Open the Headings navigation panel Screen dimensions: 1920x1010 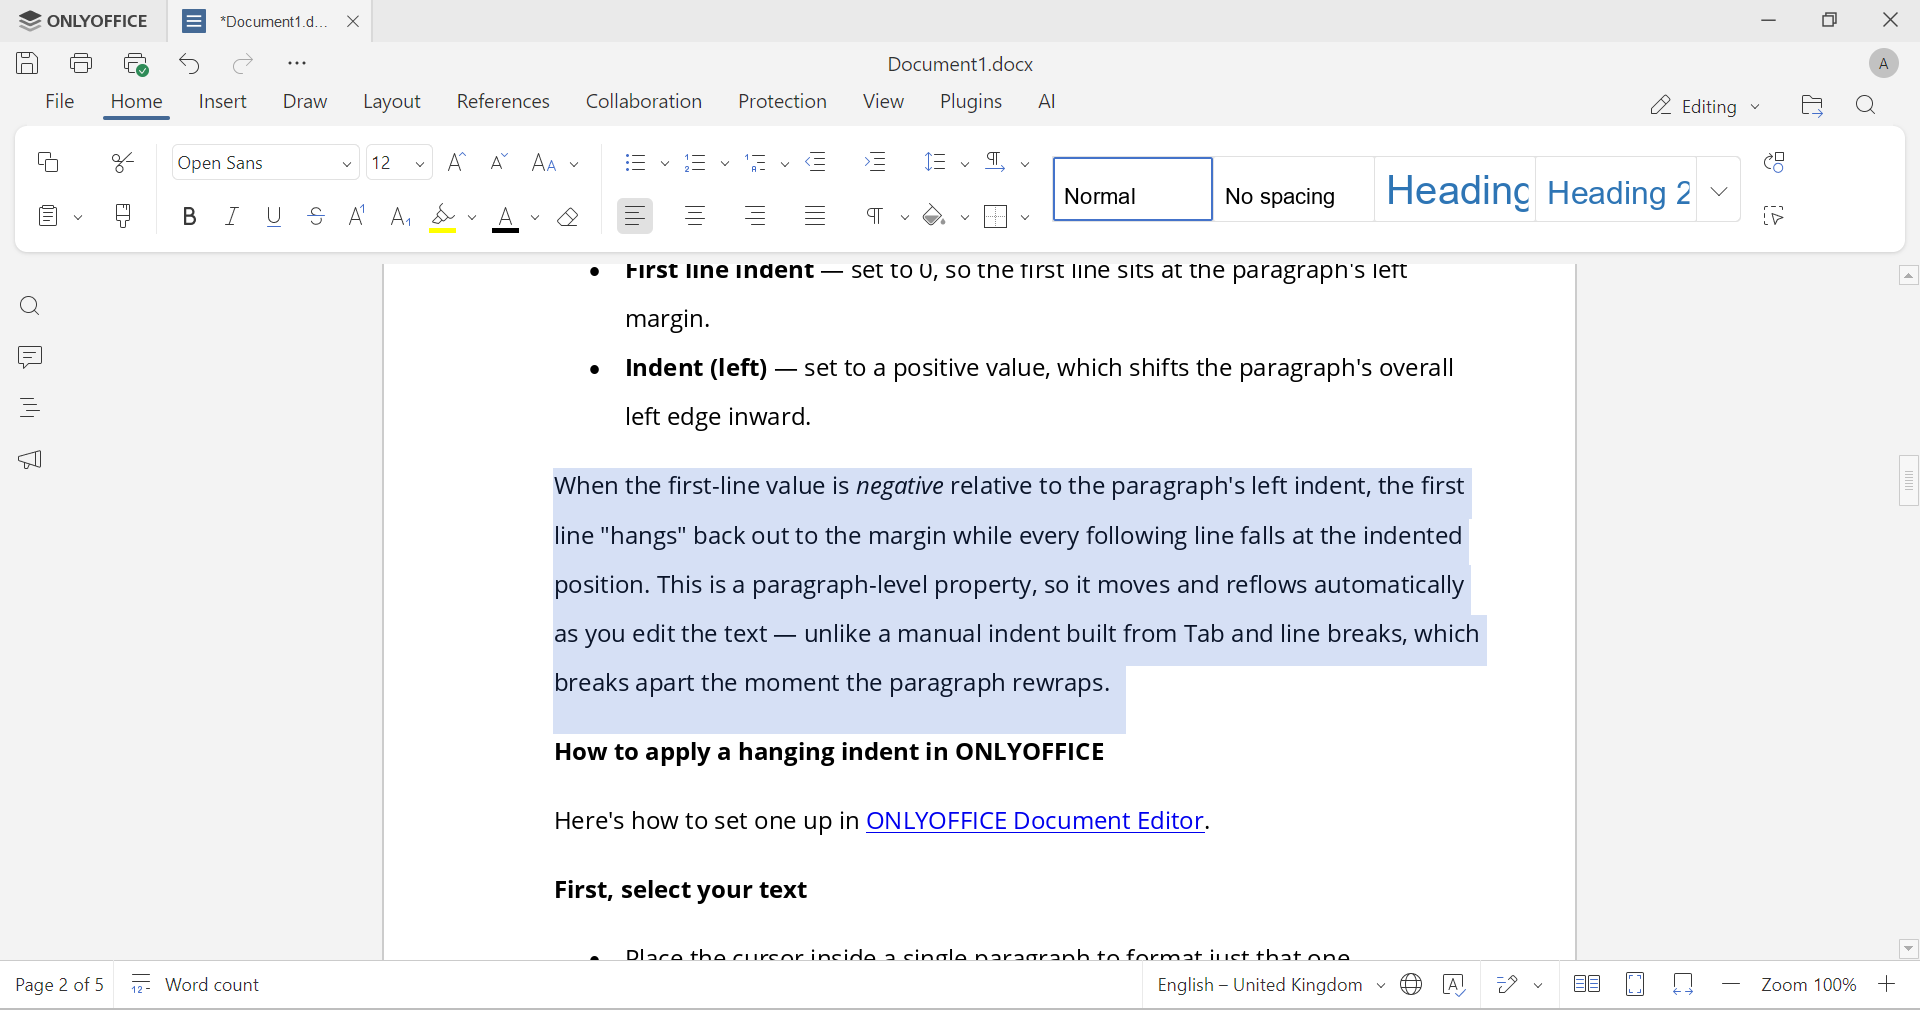[30, 408]
